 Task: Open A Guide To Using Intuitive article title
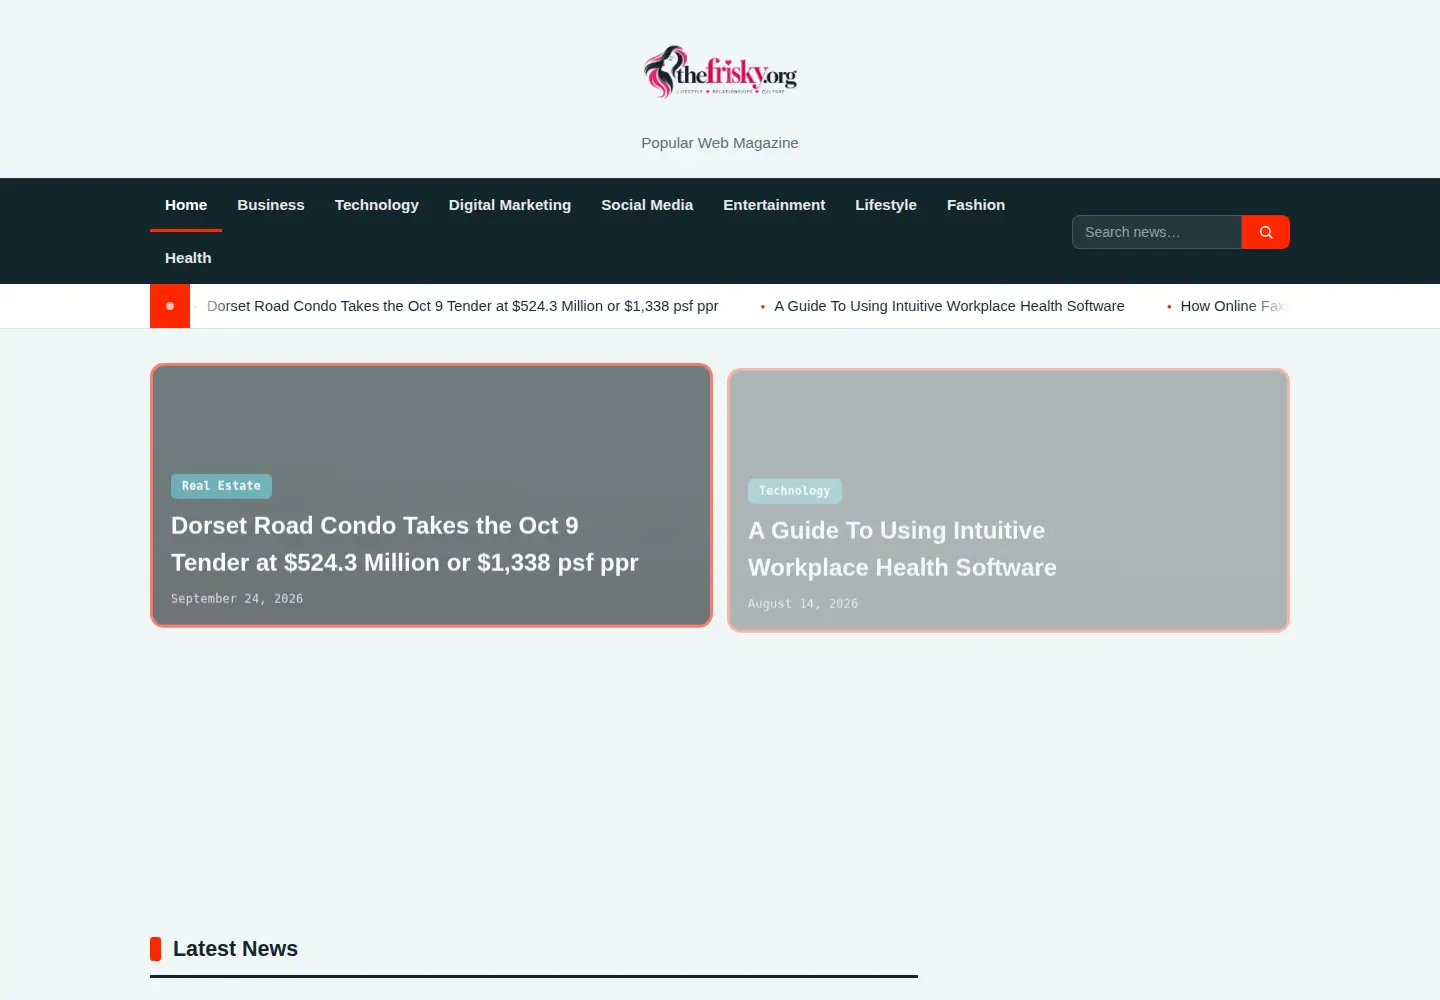[902, 549]
